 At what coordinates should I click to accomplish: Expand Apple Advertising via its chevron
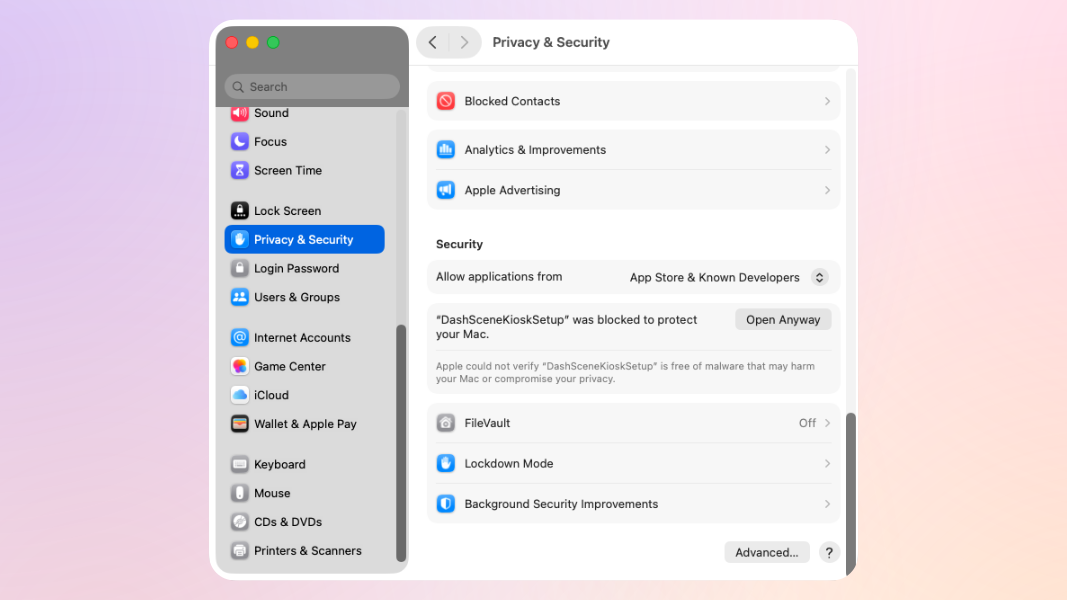(827, 190)
